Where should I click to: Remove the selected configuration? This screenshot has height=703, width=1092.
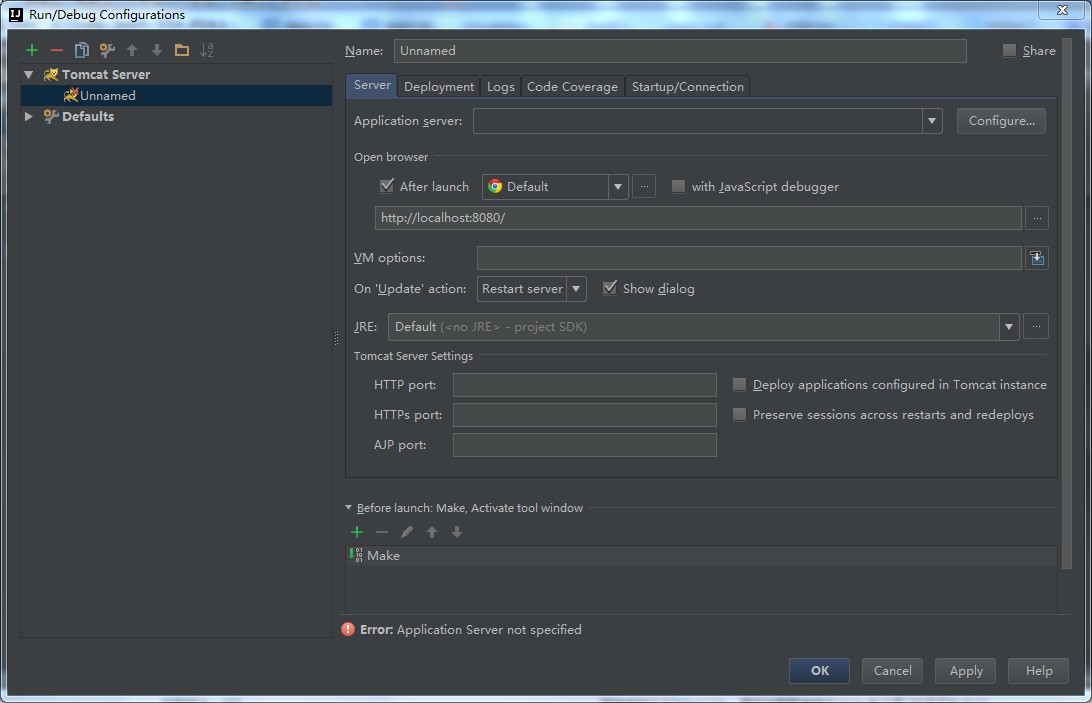coord(57,50)
